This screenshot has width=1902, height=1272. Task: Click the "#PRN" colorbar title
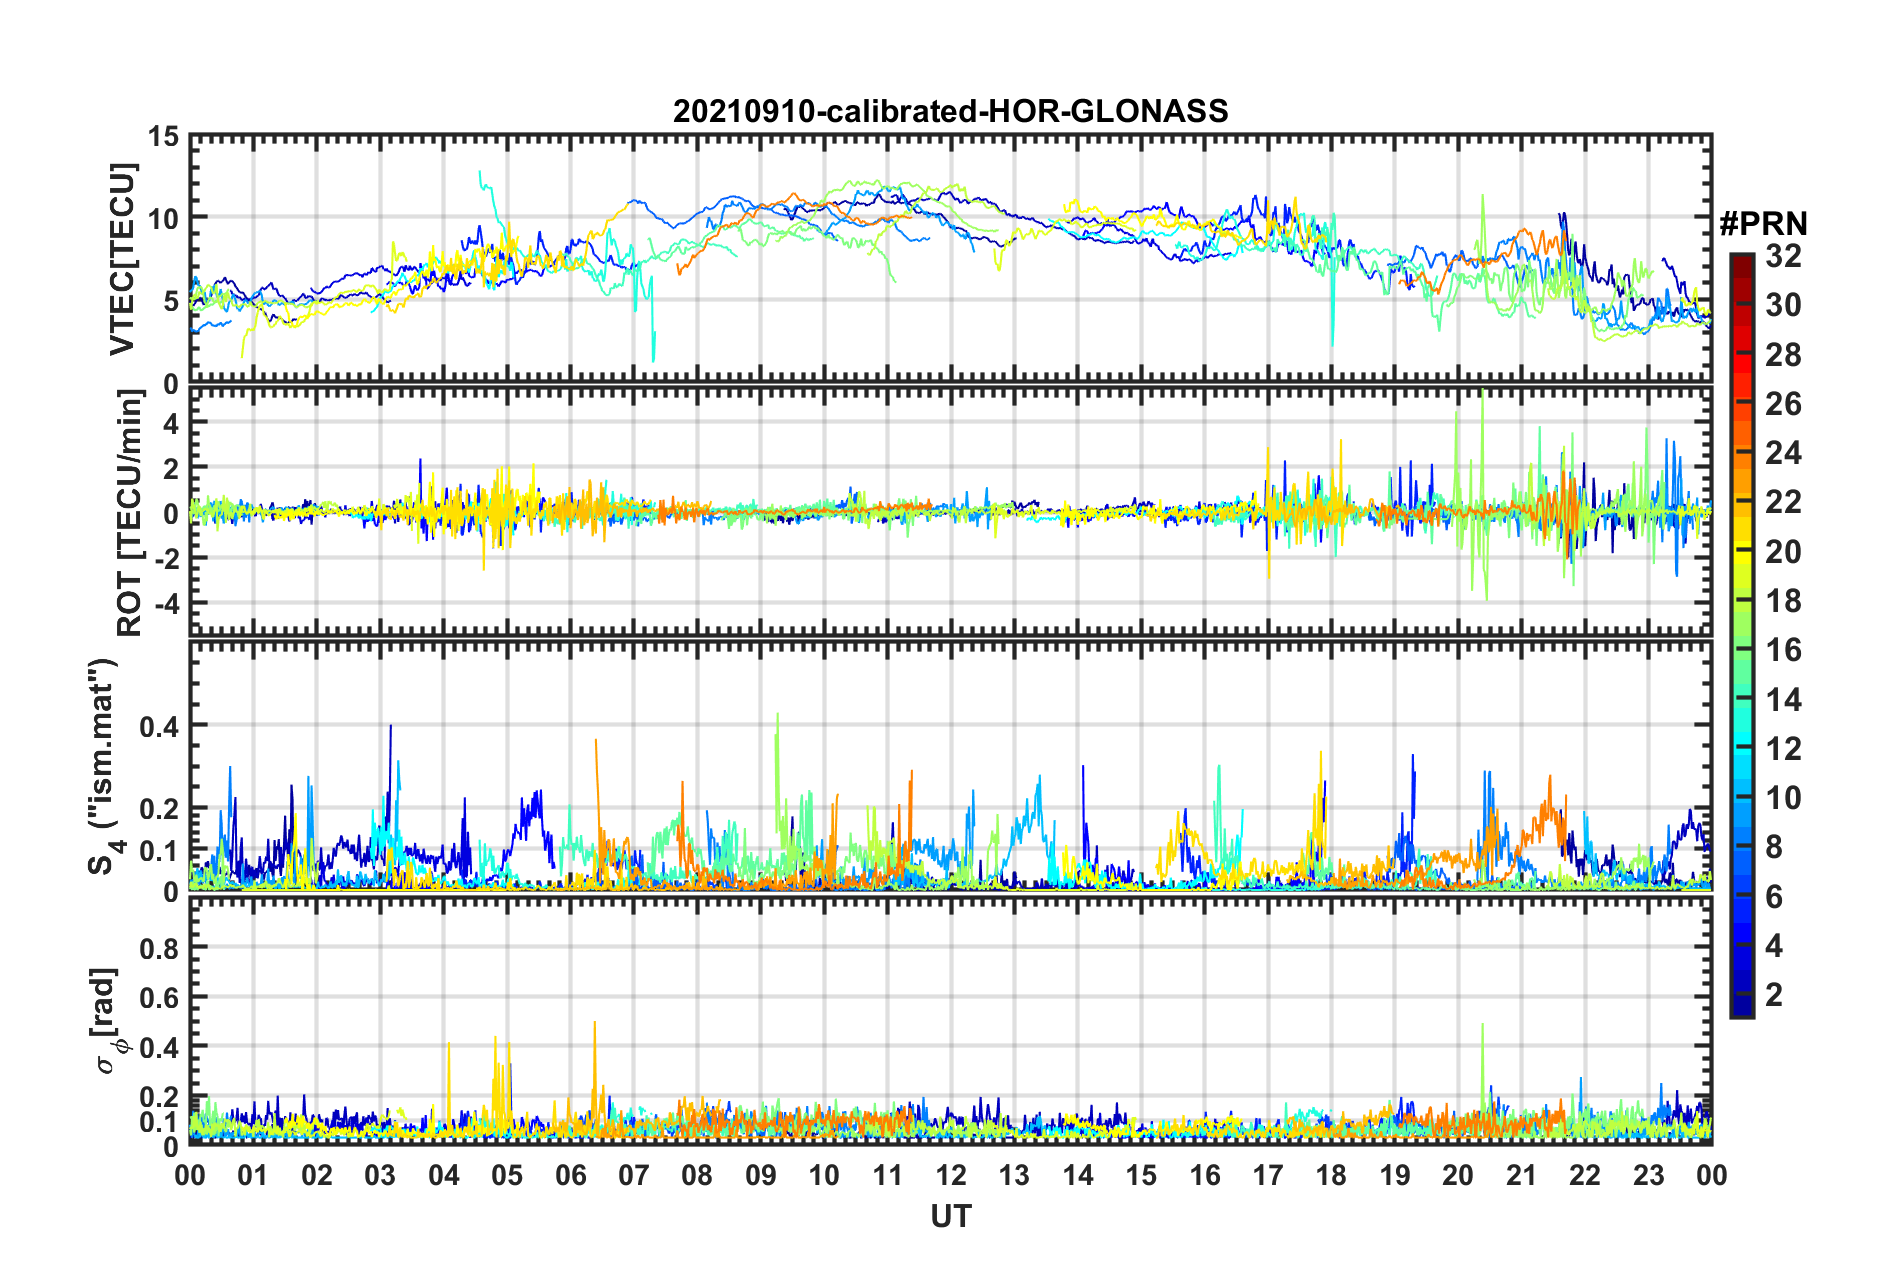point(1763,224)
